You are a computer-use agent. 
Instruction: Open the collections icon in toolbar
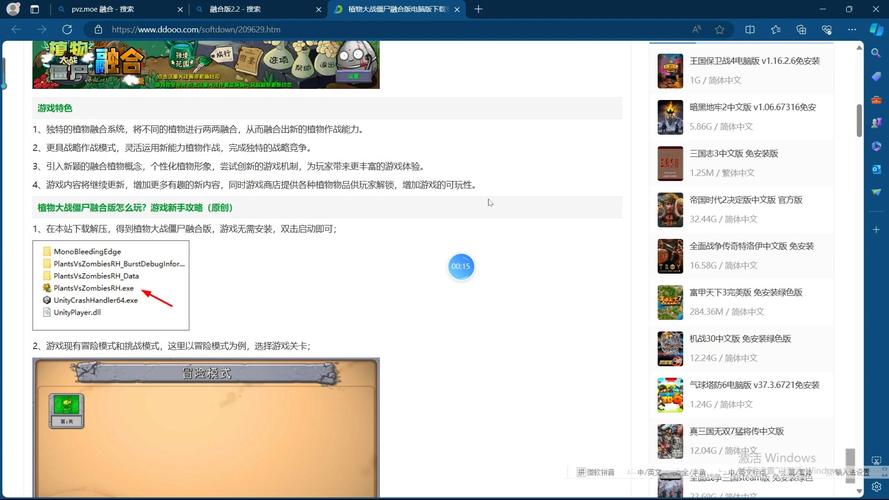coord(801,29)
